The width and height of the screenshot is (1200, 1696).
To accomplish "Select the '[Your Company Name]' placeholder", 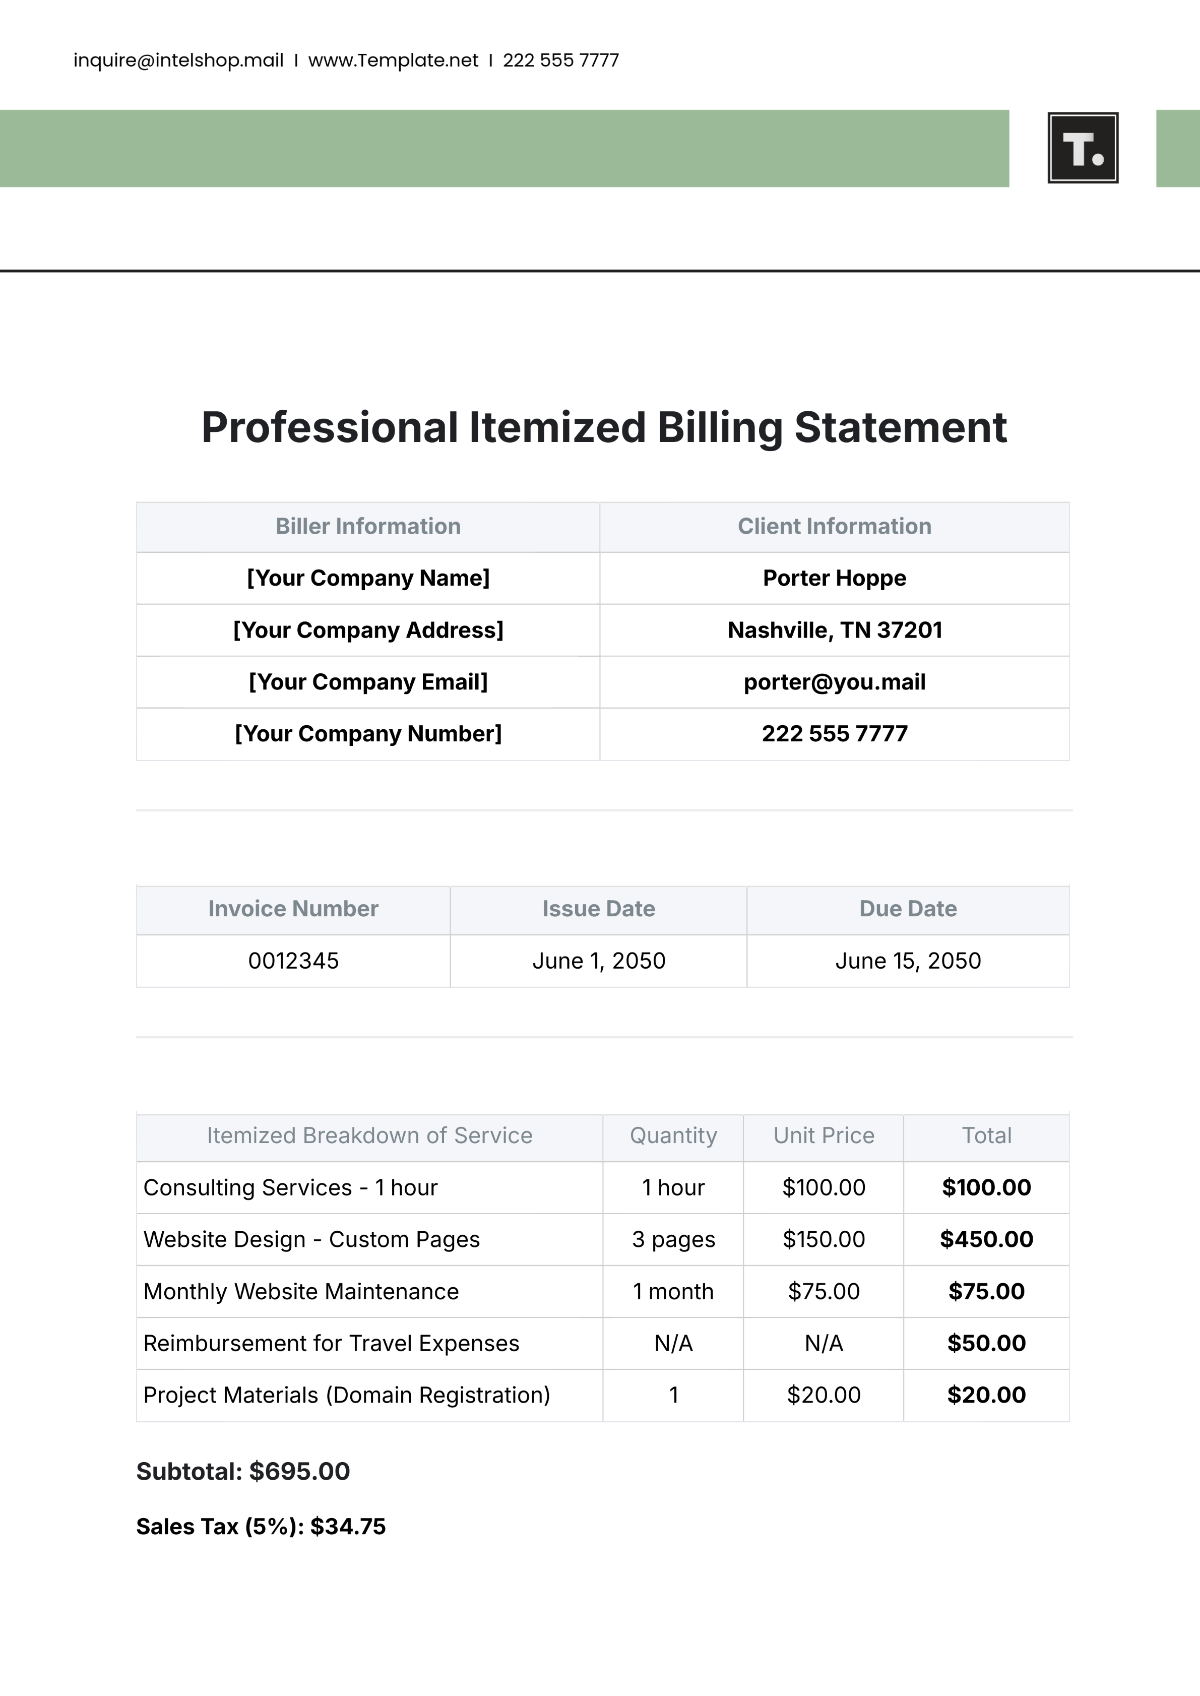I will (x=368, y=578).
